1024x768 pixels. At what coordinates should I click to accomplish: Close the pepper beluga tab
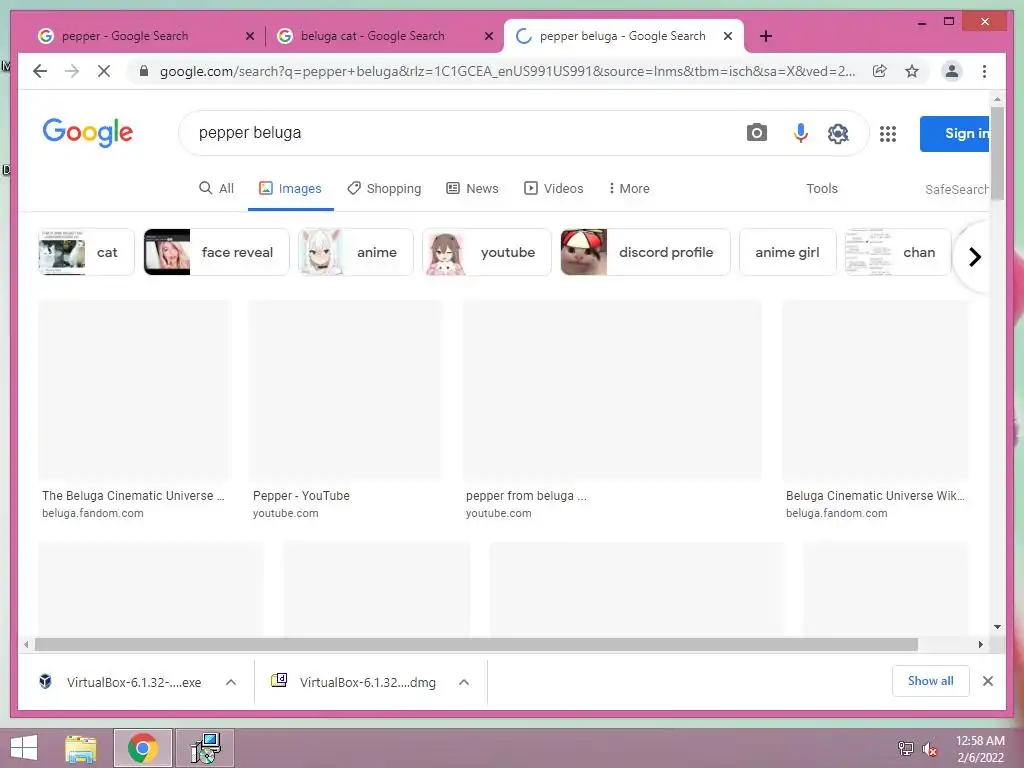[x=728, y=37]
